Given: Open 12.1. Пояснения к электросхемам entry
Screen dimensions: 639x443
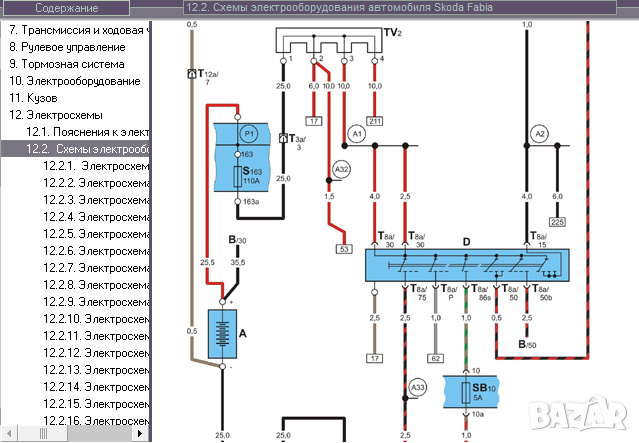Looking at the screenshot, I should [x=88, y=132].
